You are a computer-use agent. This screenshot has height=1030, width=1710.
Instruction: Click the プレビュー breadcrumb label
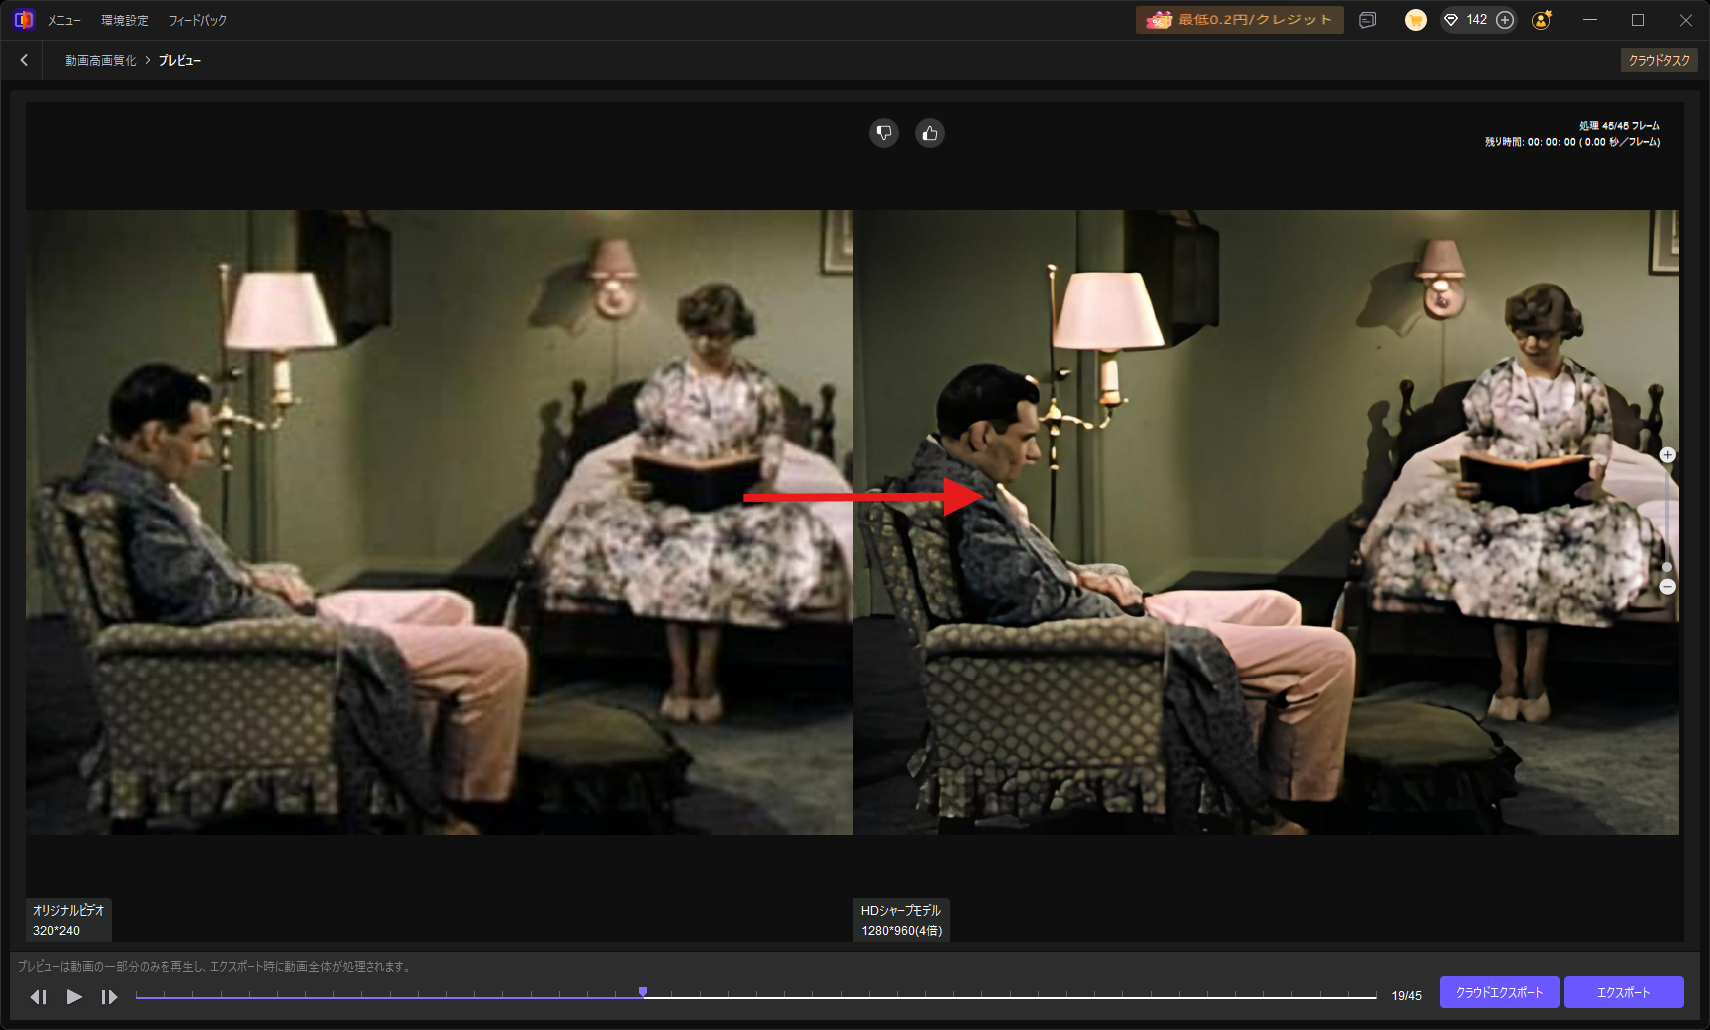180,61
